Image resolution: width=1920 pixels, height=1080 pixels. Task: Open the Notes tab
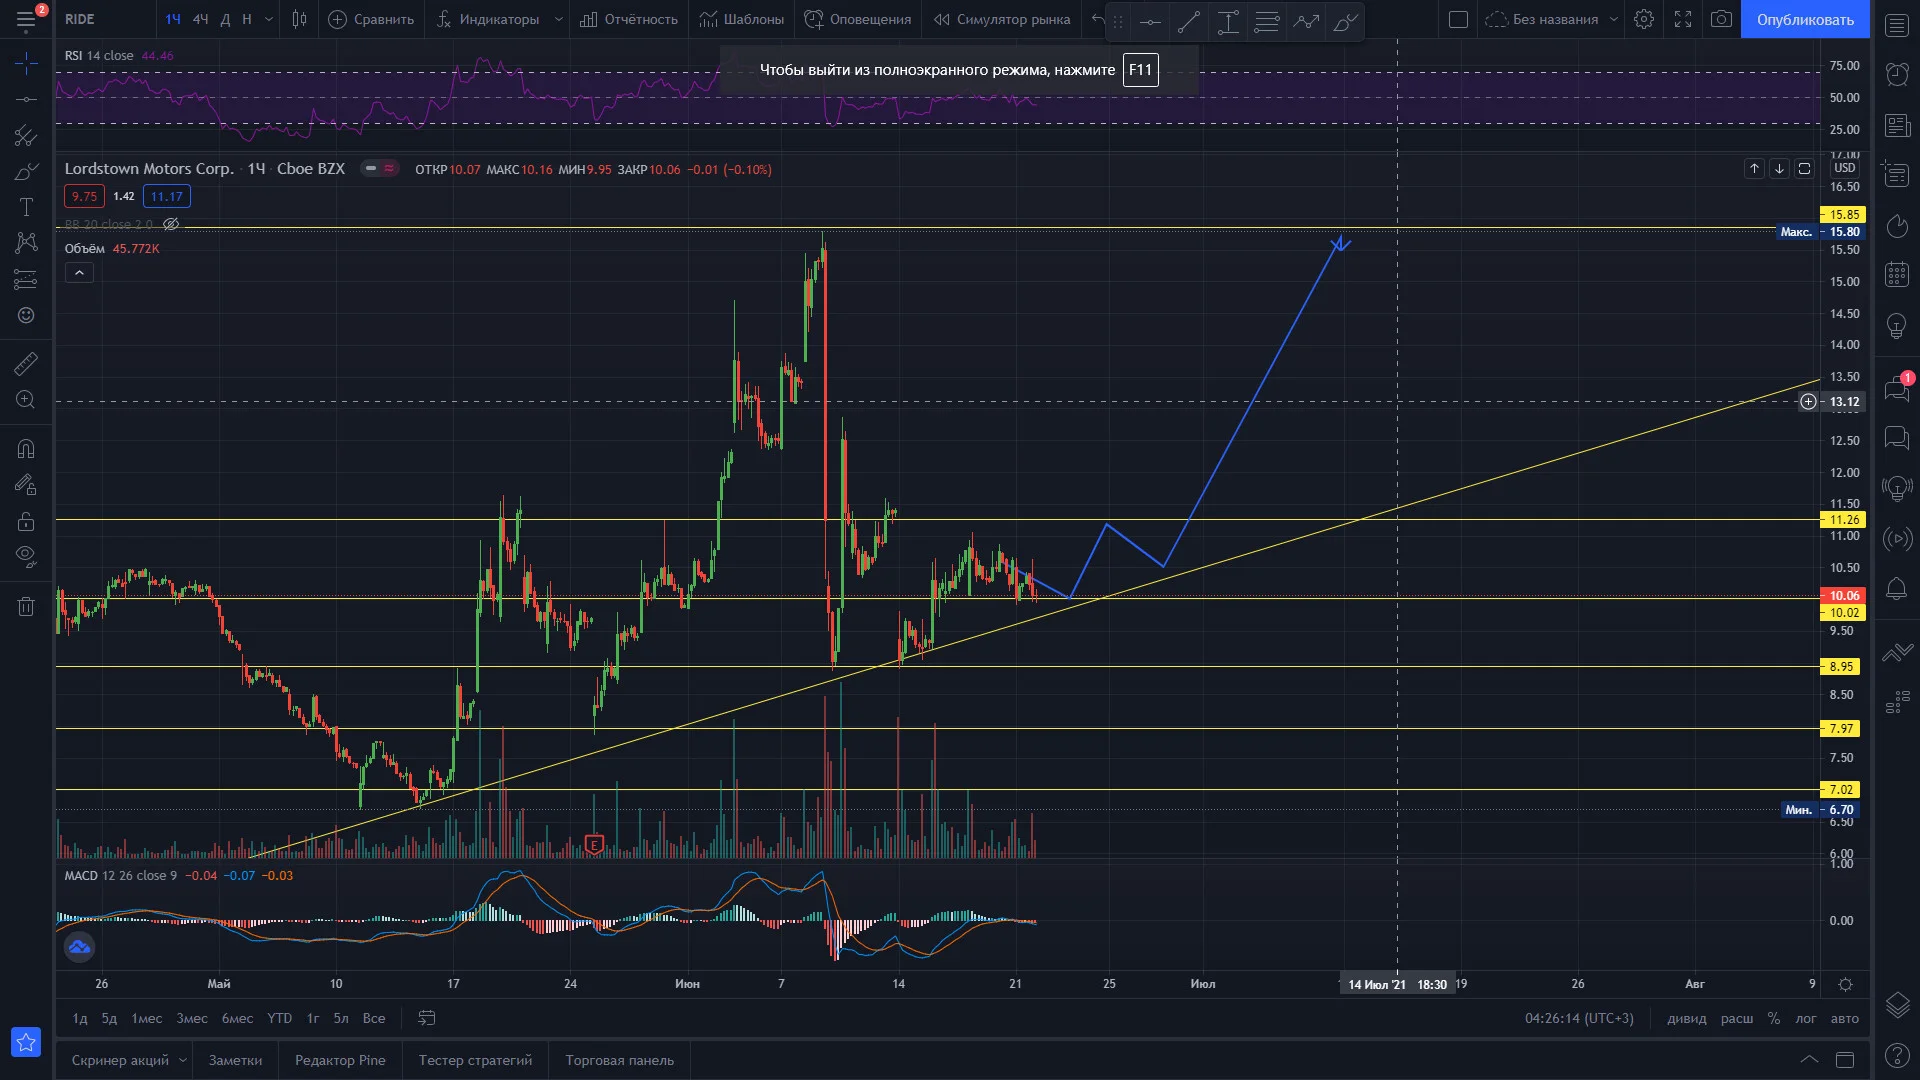(x=235, y=1060)
